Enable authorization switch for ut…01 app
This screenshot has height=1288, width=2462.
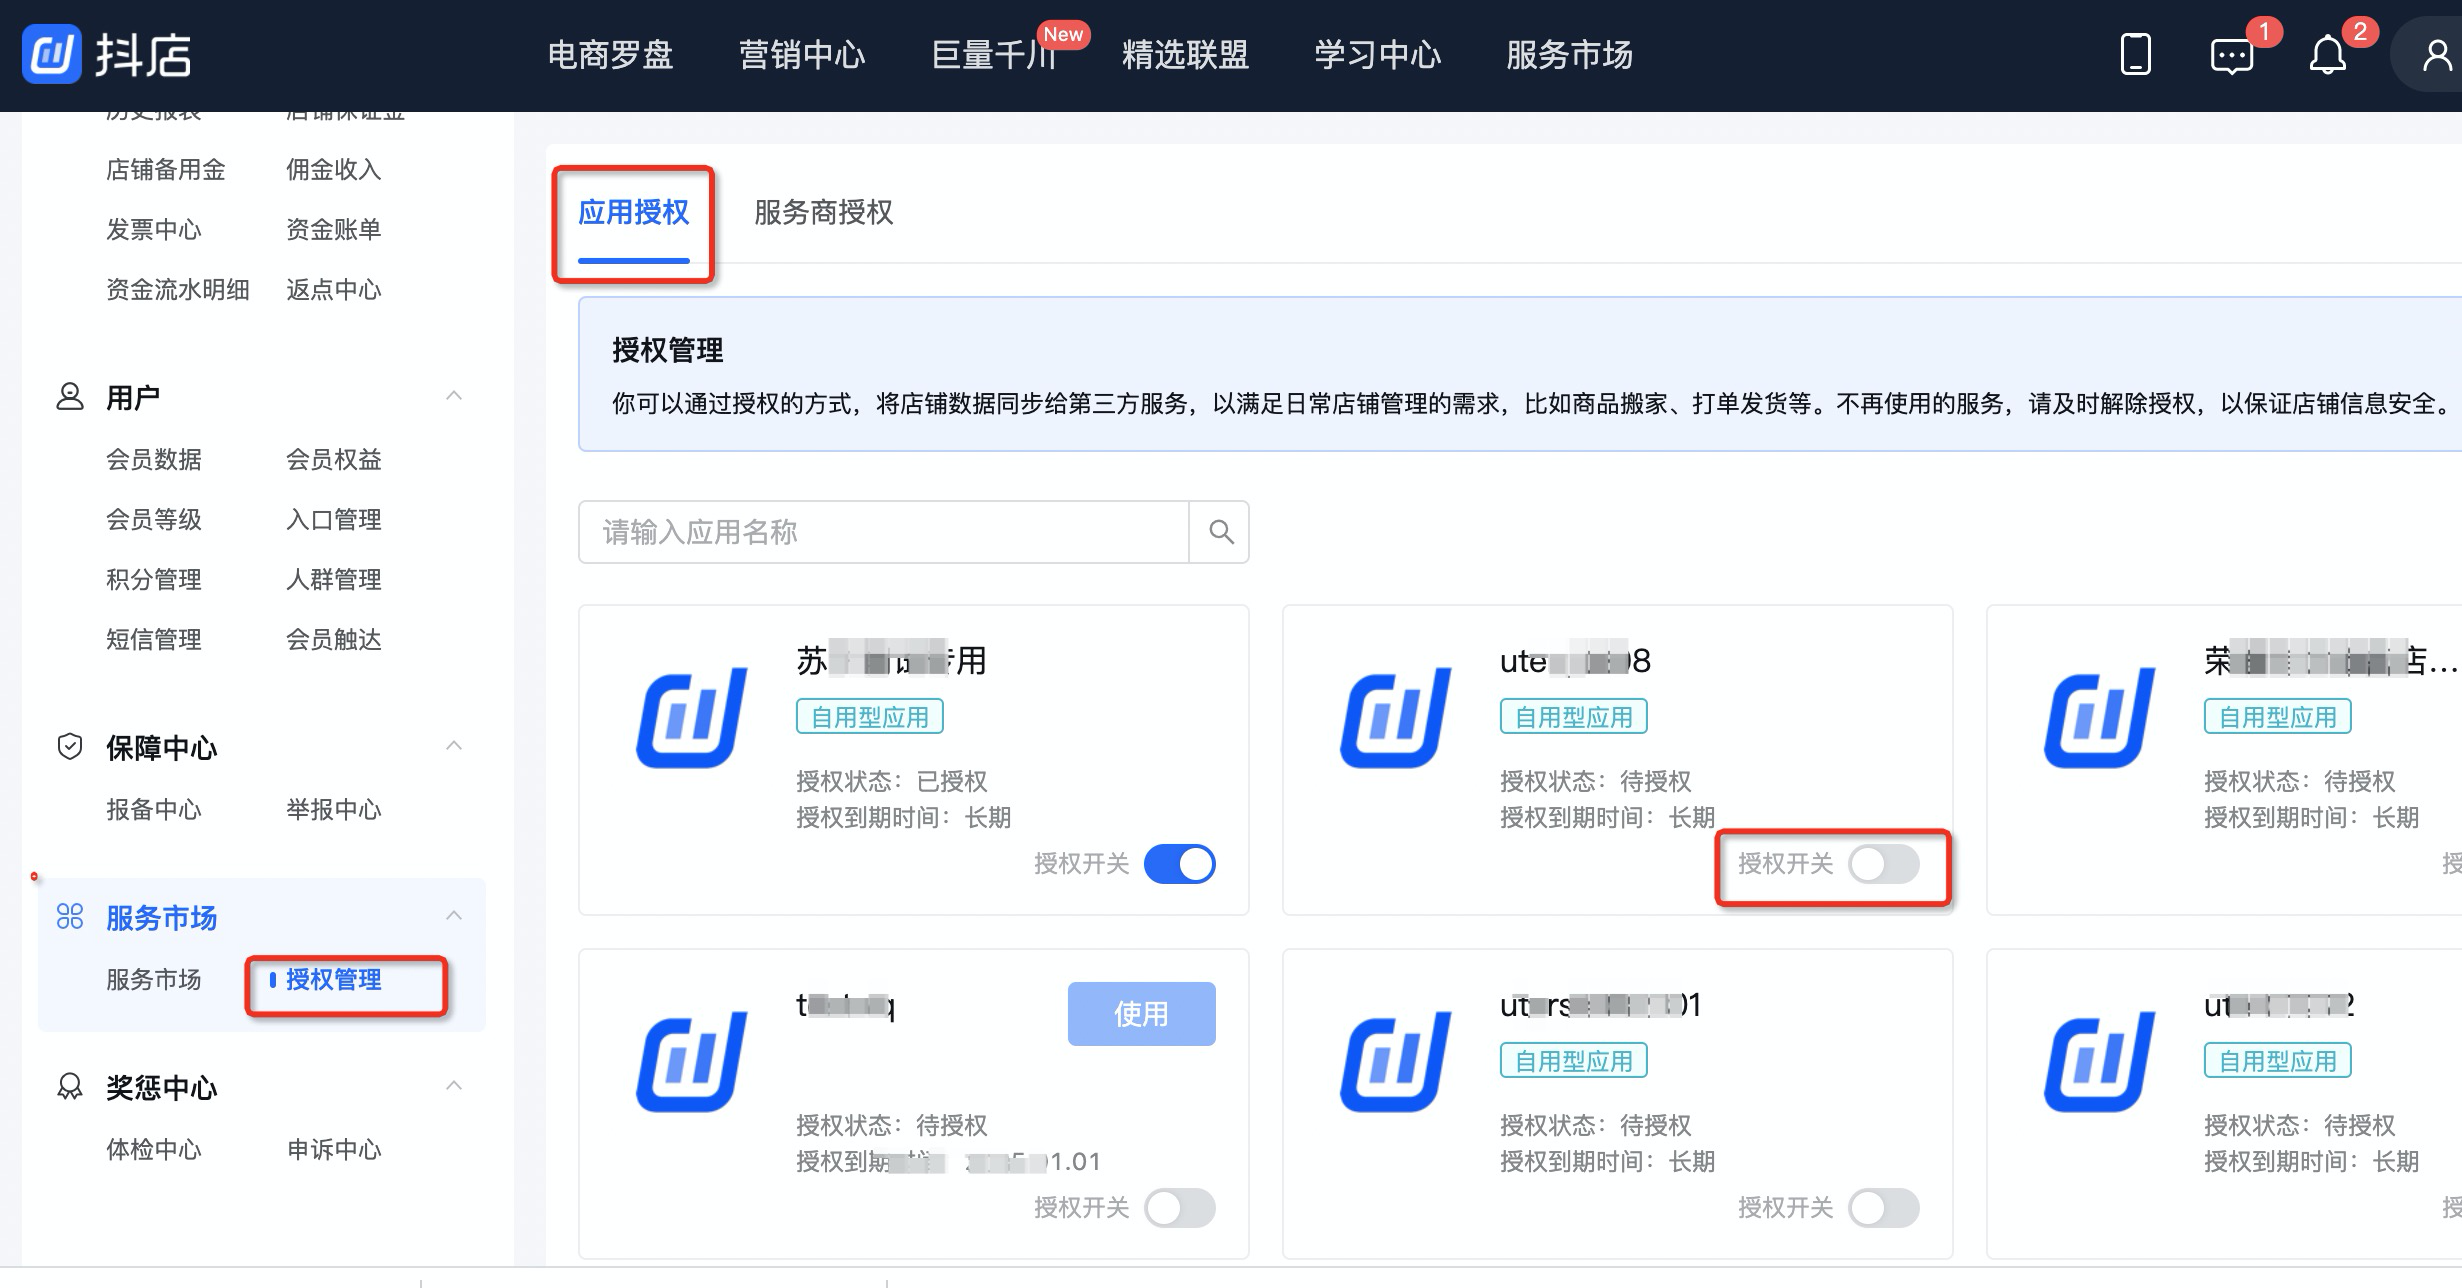tap(1884, 1208)
